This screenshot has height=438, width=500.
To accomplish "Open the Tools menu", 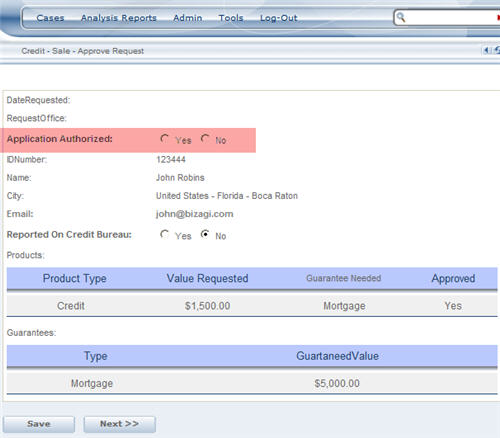I will (x=231, y=18).
